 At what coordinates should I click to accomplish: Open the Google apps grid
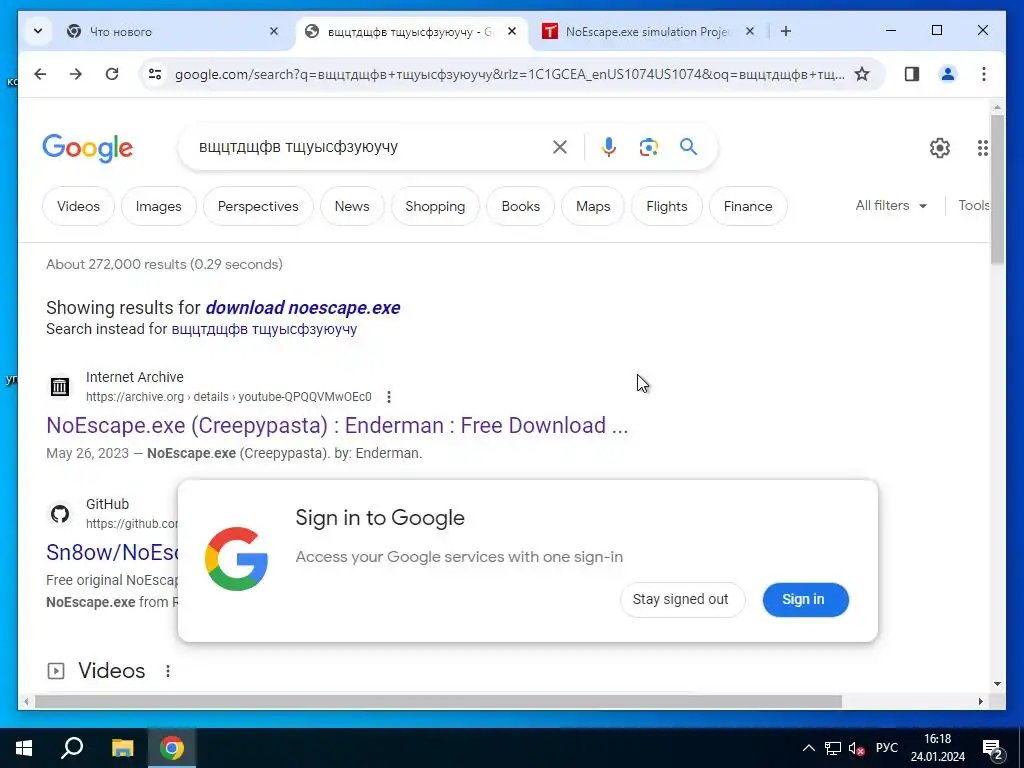tap(982, 148)
